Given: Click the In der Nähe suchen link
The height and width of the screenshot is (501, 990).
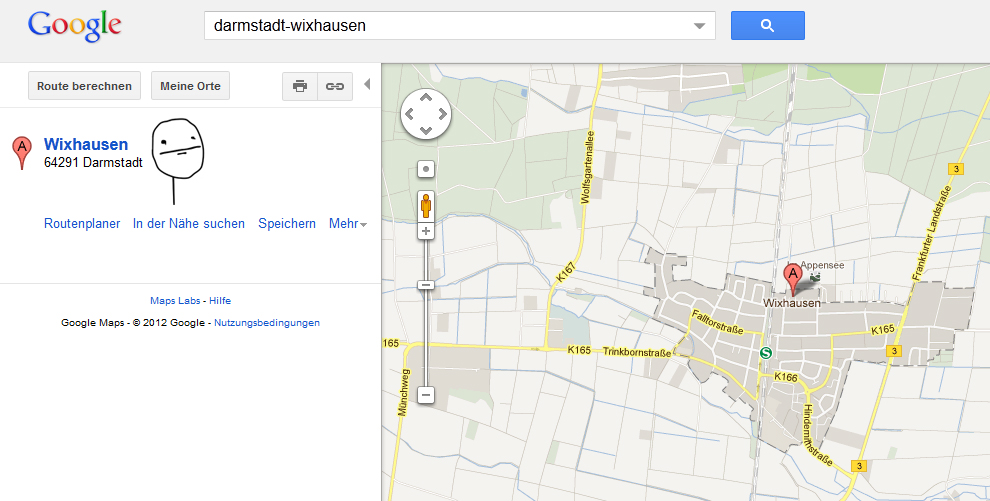Looking at the screenshot, I should click(x=189, y=223).
